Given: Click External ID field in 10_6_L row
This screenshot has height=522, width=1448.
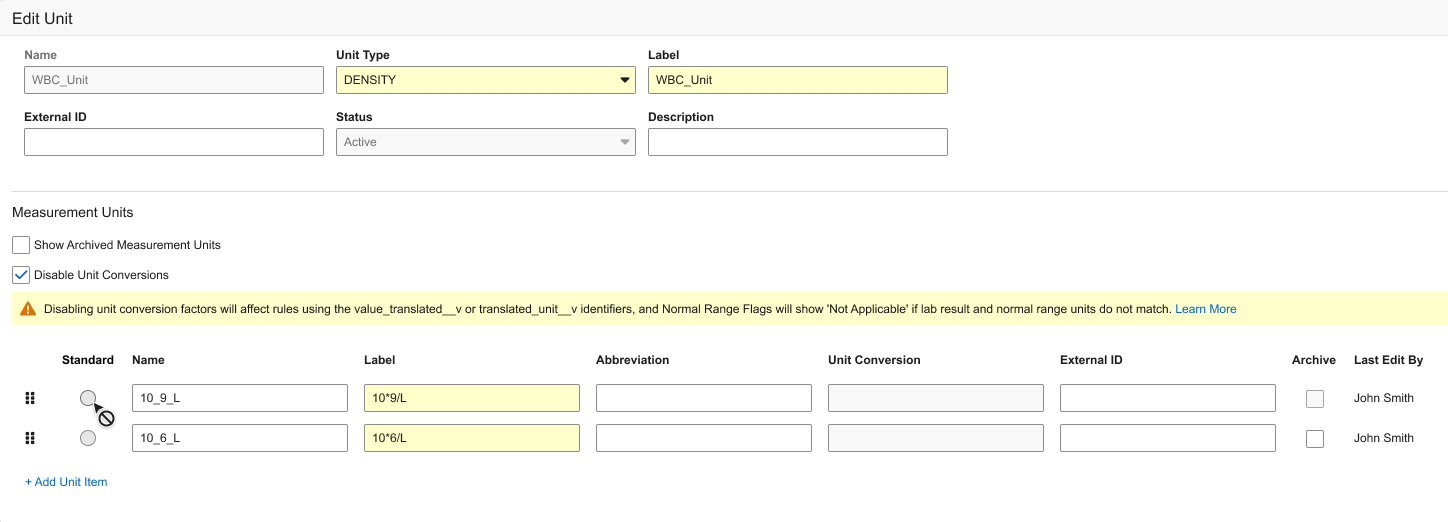Looking at the screenshot, I should pyautogui.click(x=1168, y=438).
